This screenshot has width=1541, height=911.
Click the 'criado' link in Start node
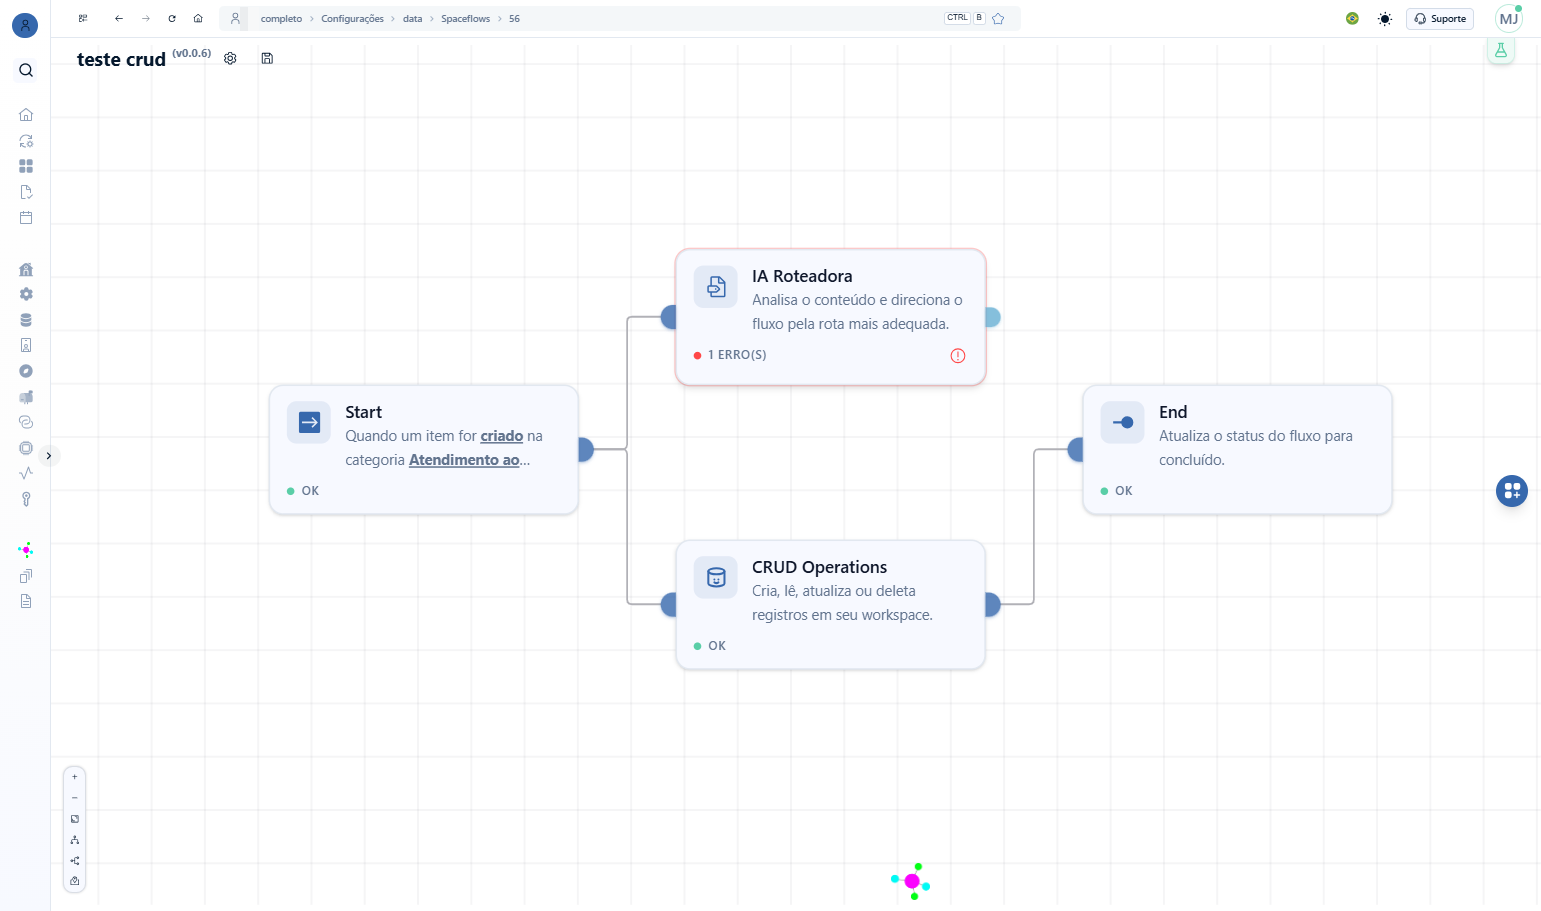(502, 436)
